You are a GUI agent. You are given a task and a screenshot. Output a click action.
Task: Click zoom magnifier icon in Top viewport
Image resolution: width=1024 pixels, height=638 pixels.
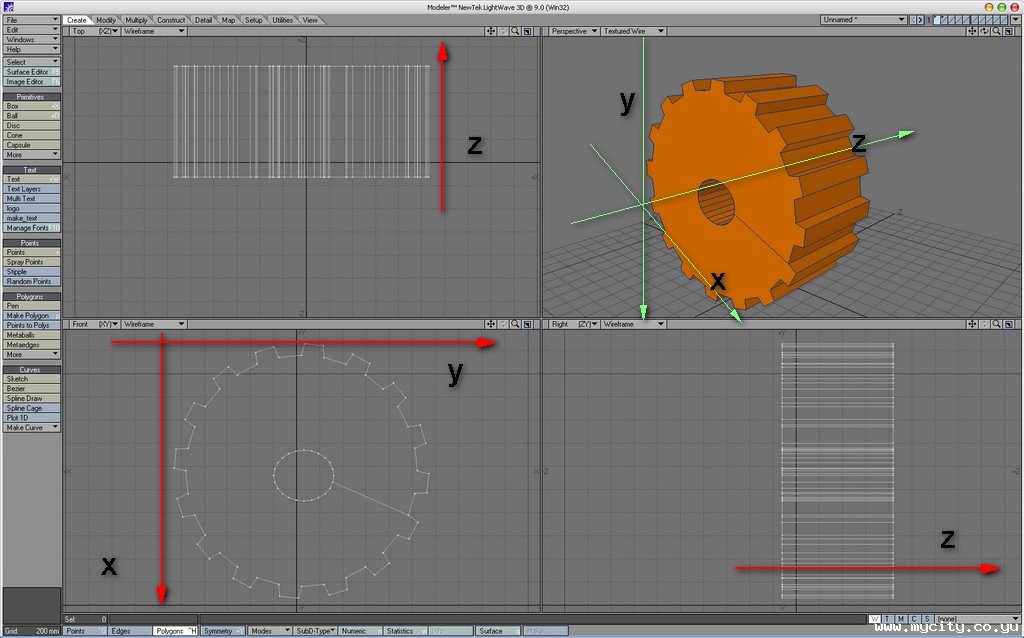(514, 31)
